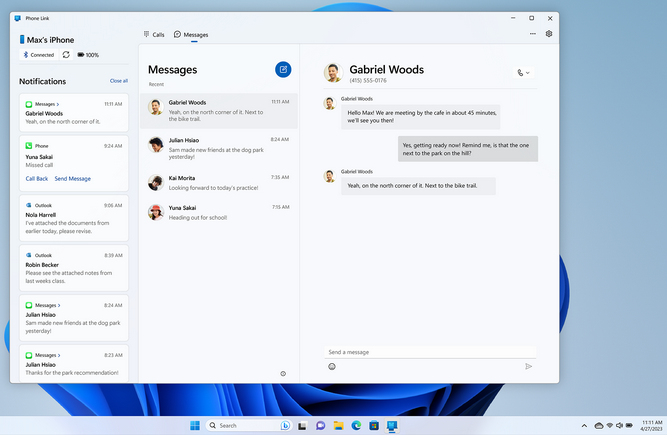Expand Messages chevron in Gabriel Woods notification
Screen dimensions: 667x437
58,104
